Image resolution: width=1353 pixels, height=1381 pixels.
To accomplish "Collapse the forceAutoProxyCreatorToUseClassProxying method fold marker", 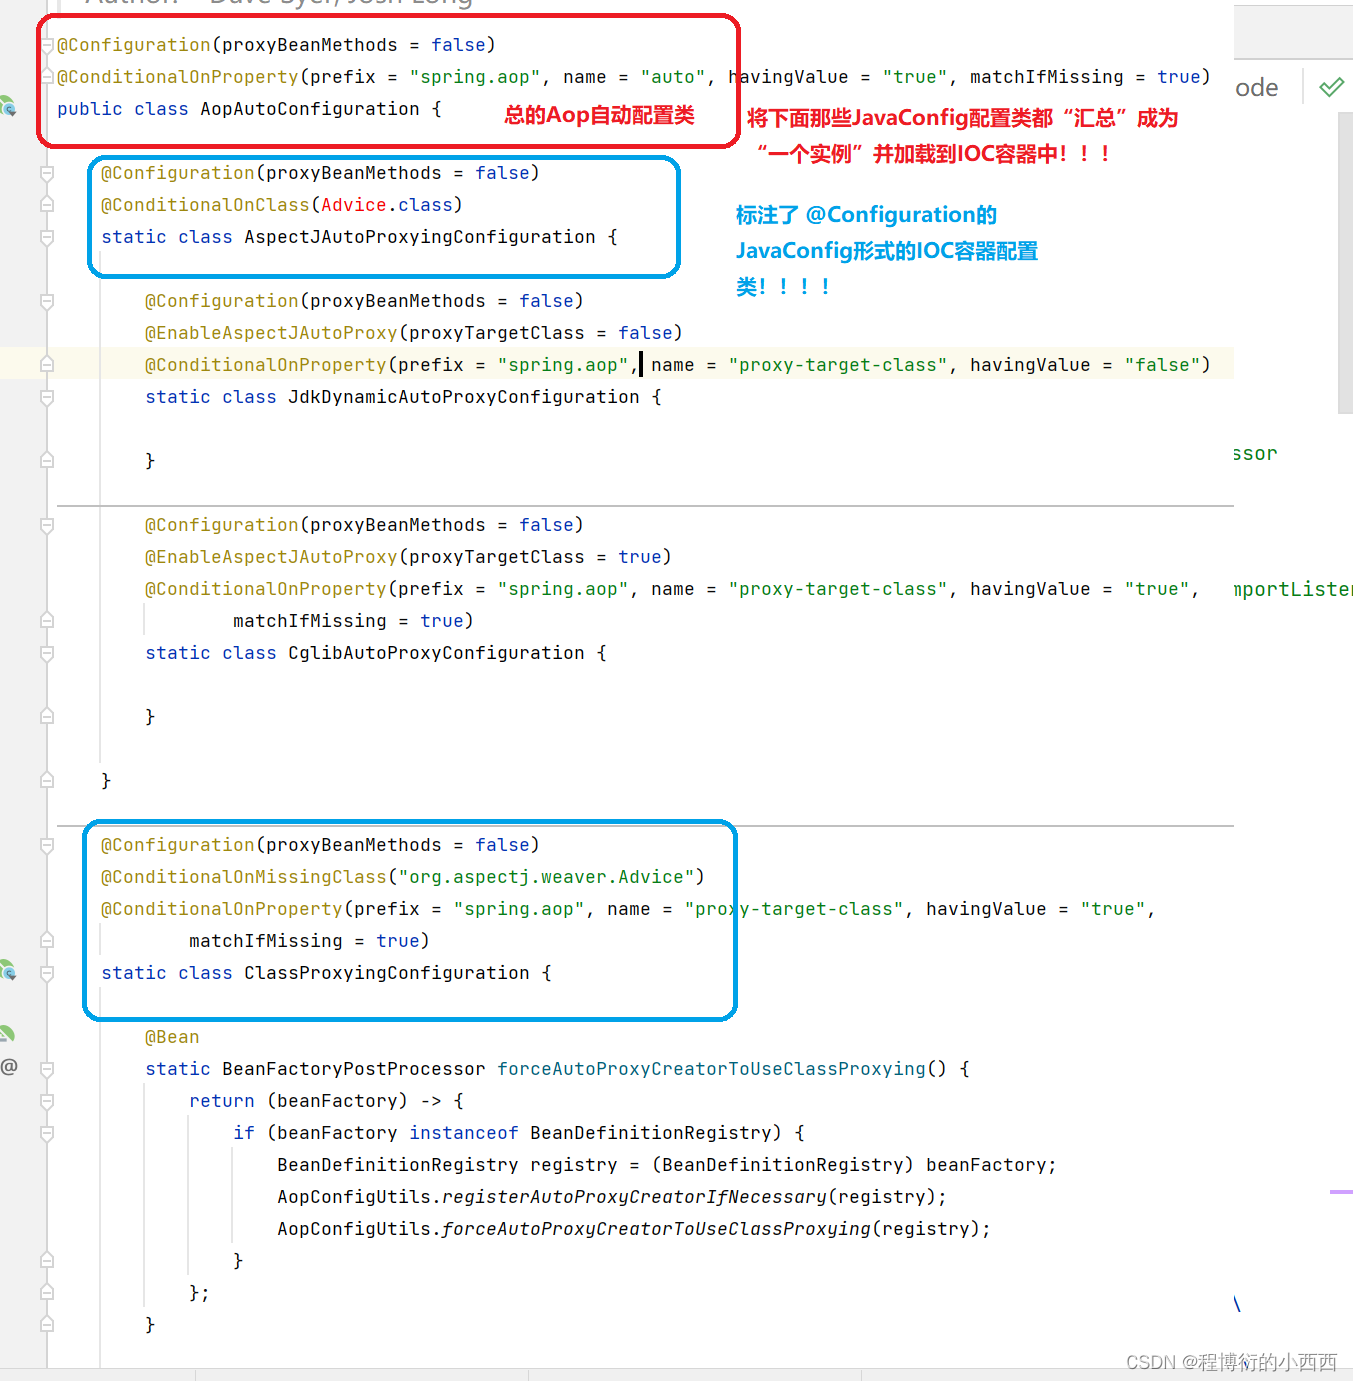I will (x=47, y=1069).
